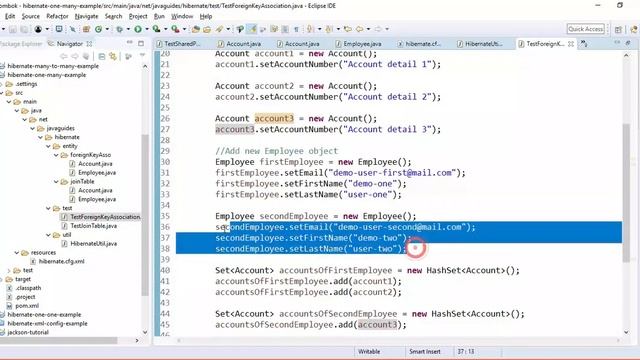The height and width of the screenshot is (360, 640).
Task: Click the Open Type toolbar icon
Action: point(196,29)
